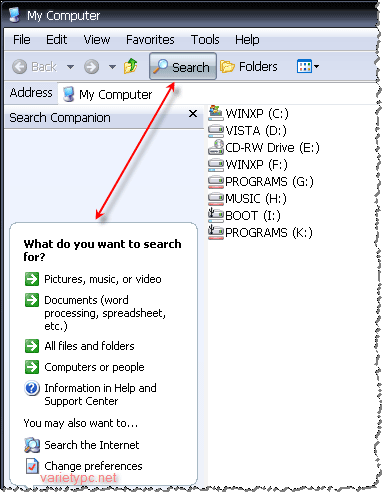Image resolution: width=382 pixels, height=492 pixels.
Task: Click green arrow for Pictures, music, or video
Action: (x=32, y=279)
